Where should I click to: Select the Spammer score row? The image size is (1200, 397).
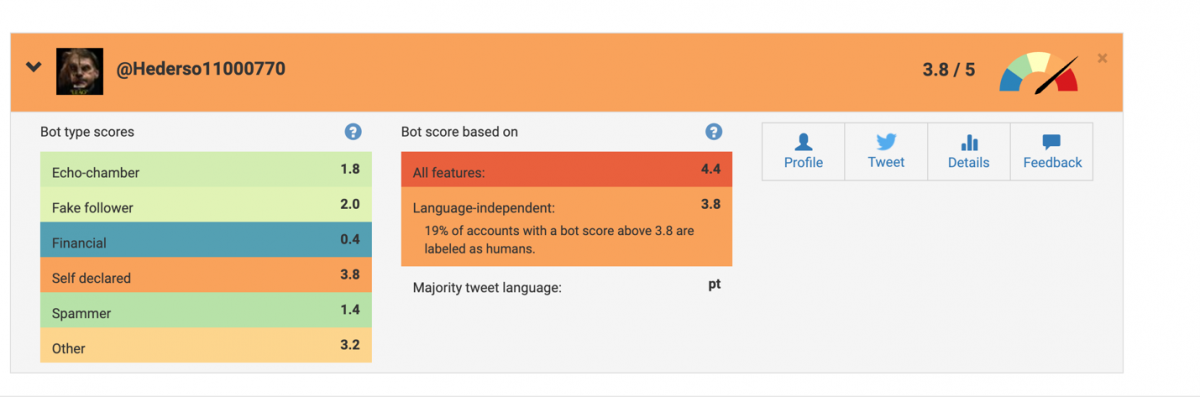tap(206, 310)
